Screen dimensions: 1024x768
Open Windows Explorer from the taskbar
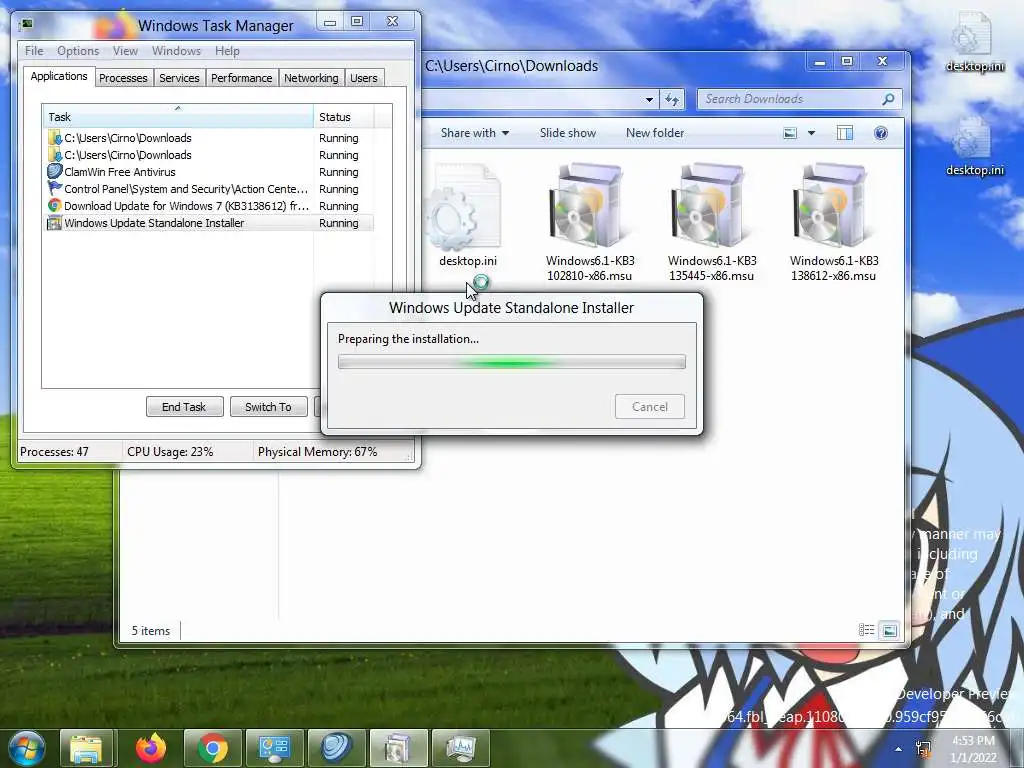coord(86,748)
